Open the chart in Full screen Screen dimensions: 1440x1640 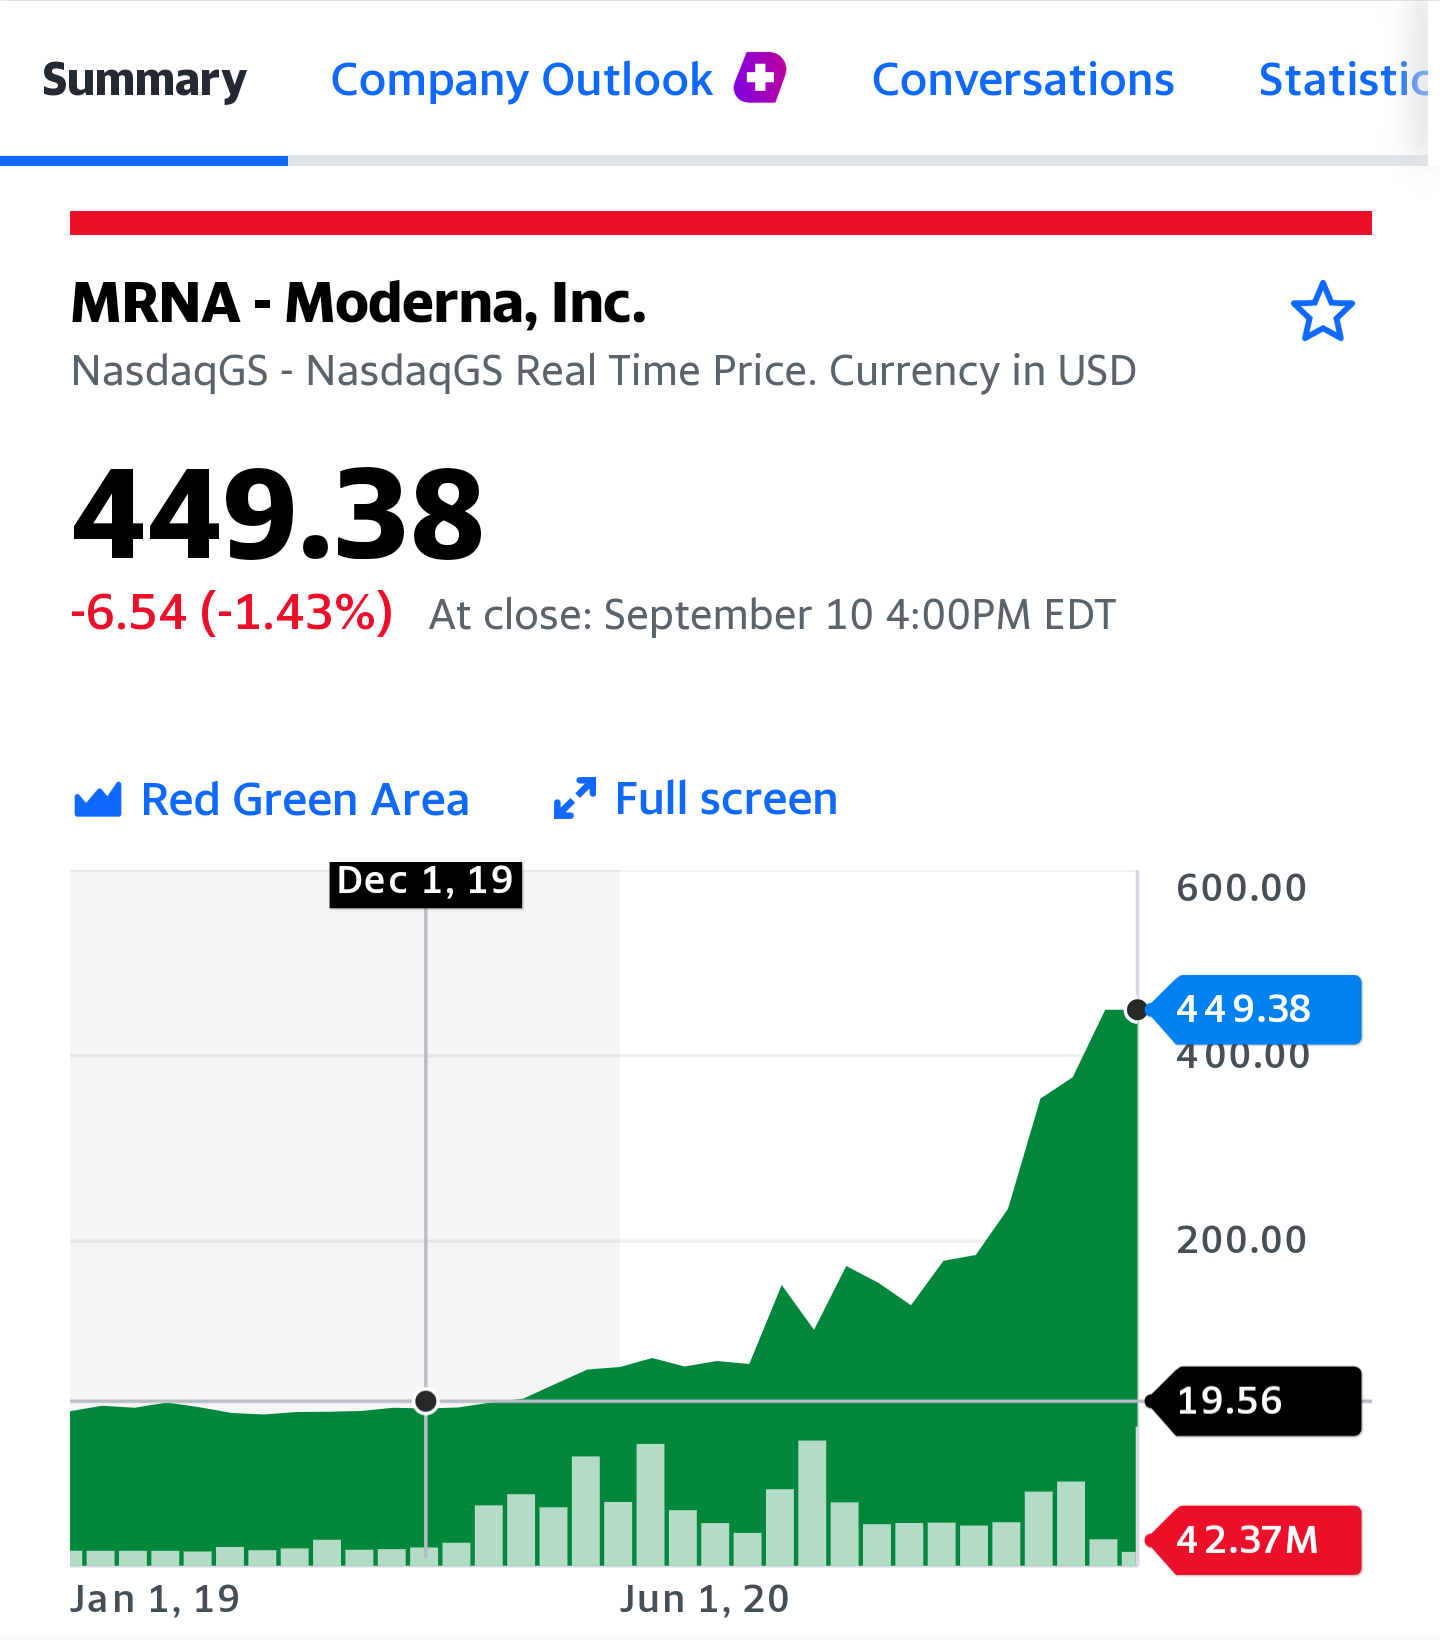[696, 799]
